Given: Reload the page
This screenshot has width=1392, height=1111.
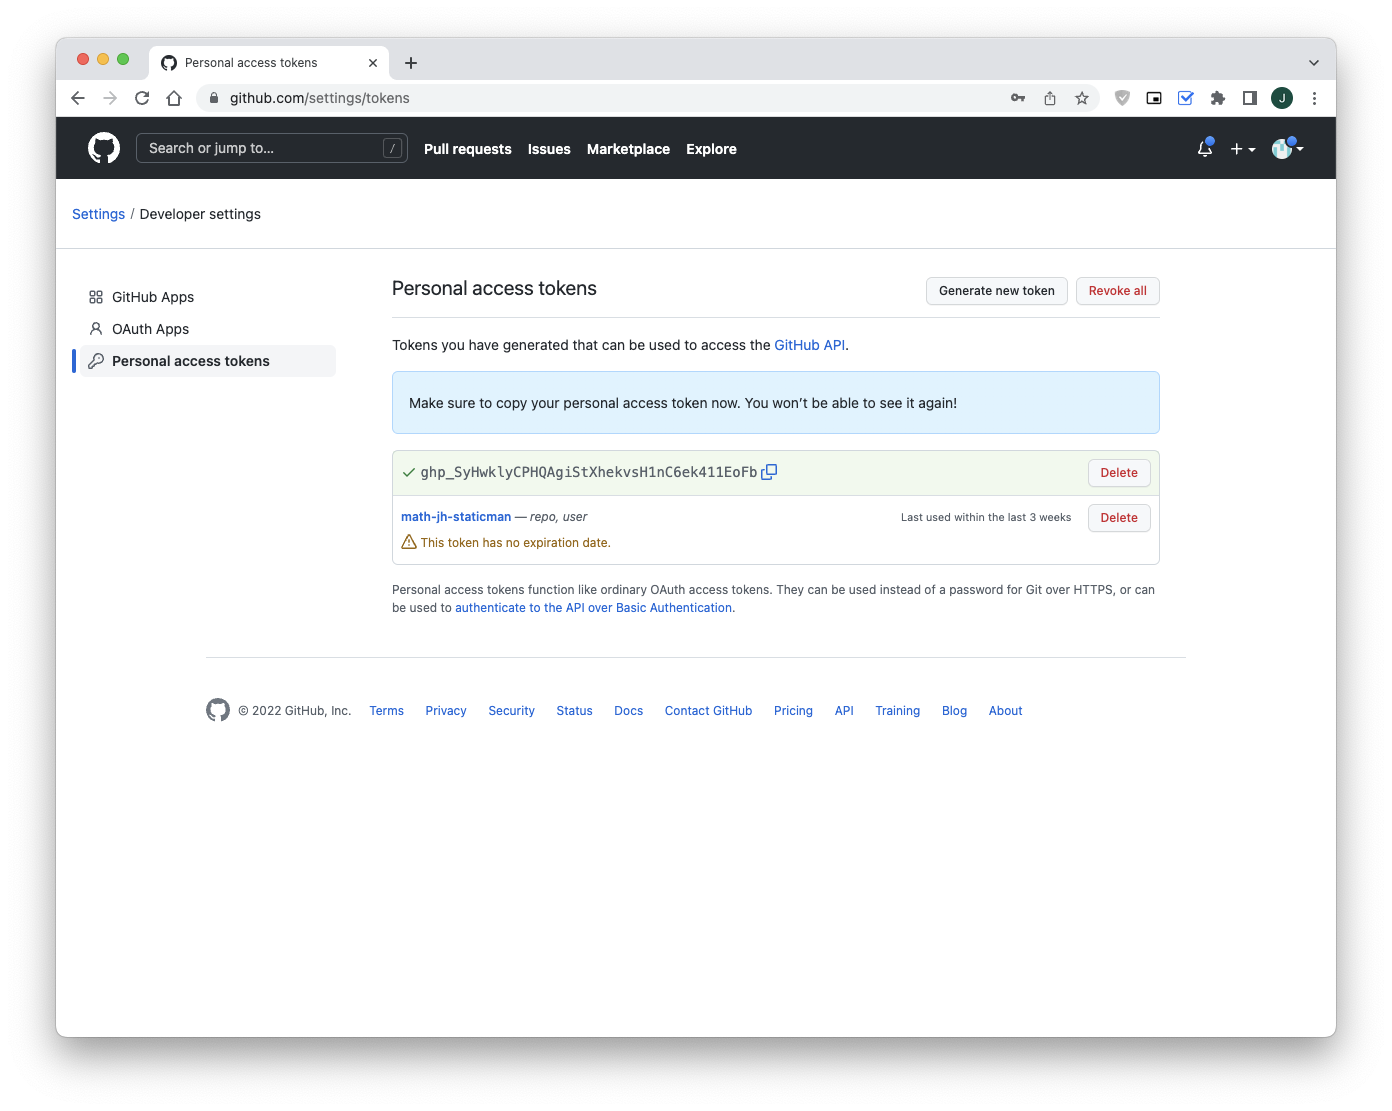Looking at the screenshot, I should click(142, 98).
